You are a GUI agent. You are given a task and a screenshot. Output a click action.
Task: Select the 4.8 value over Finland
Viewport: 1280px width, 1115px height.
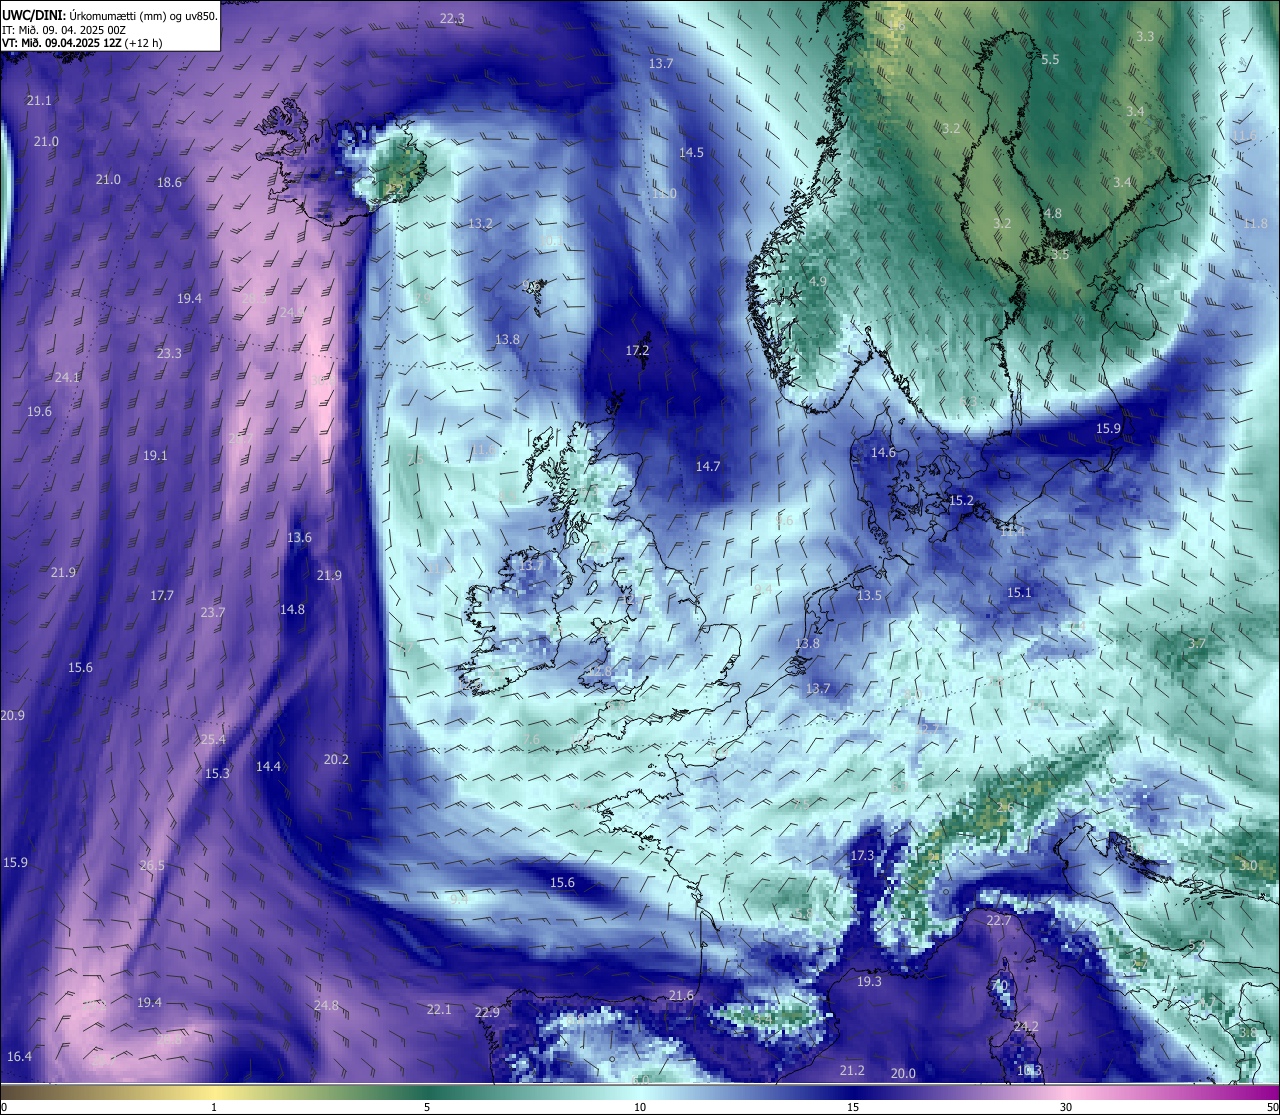(x=1053, y=214)
